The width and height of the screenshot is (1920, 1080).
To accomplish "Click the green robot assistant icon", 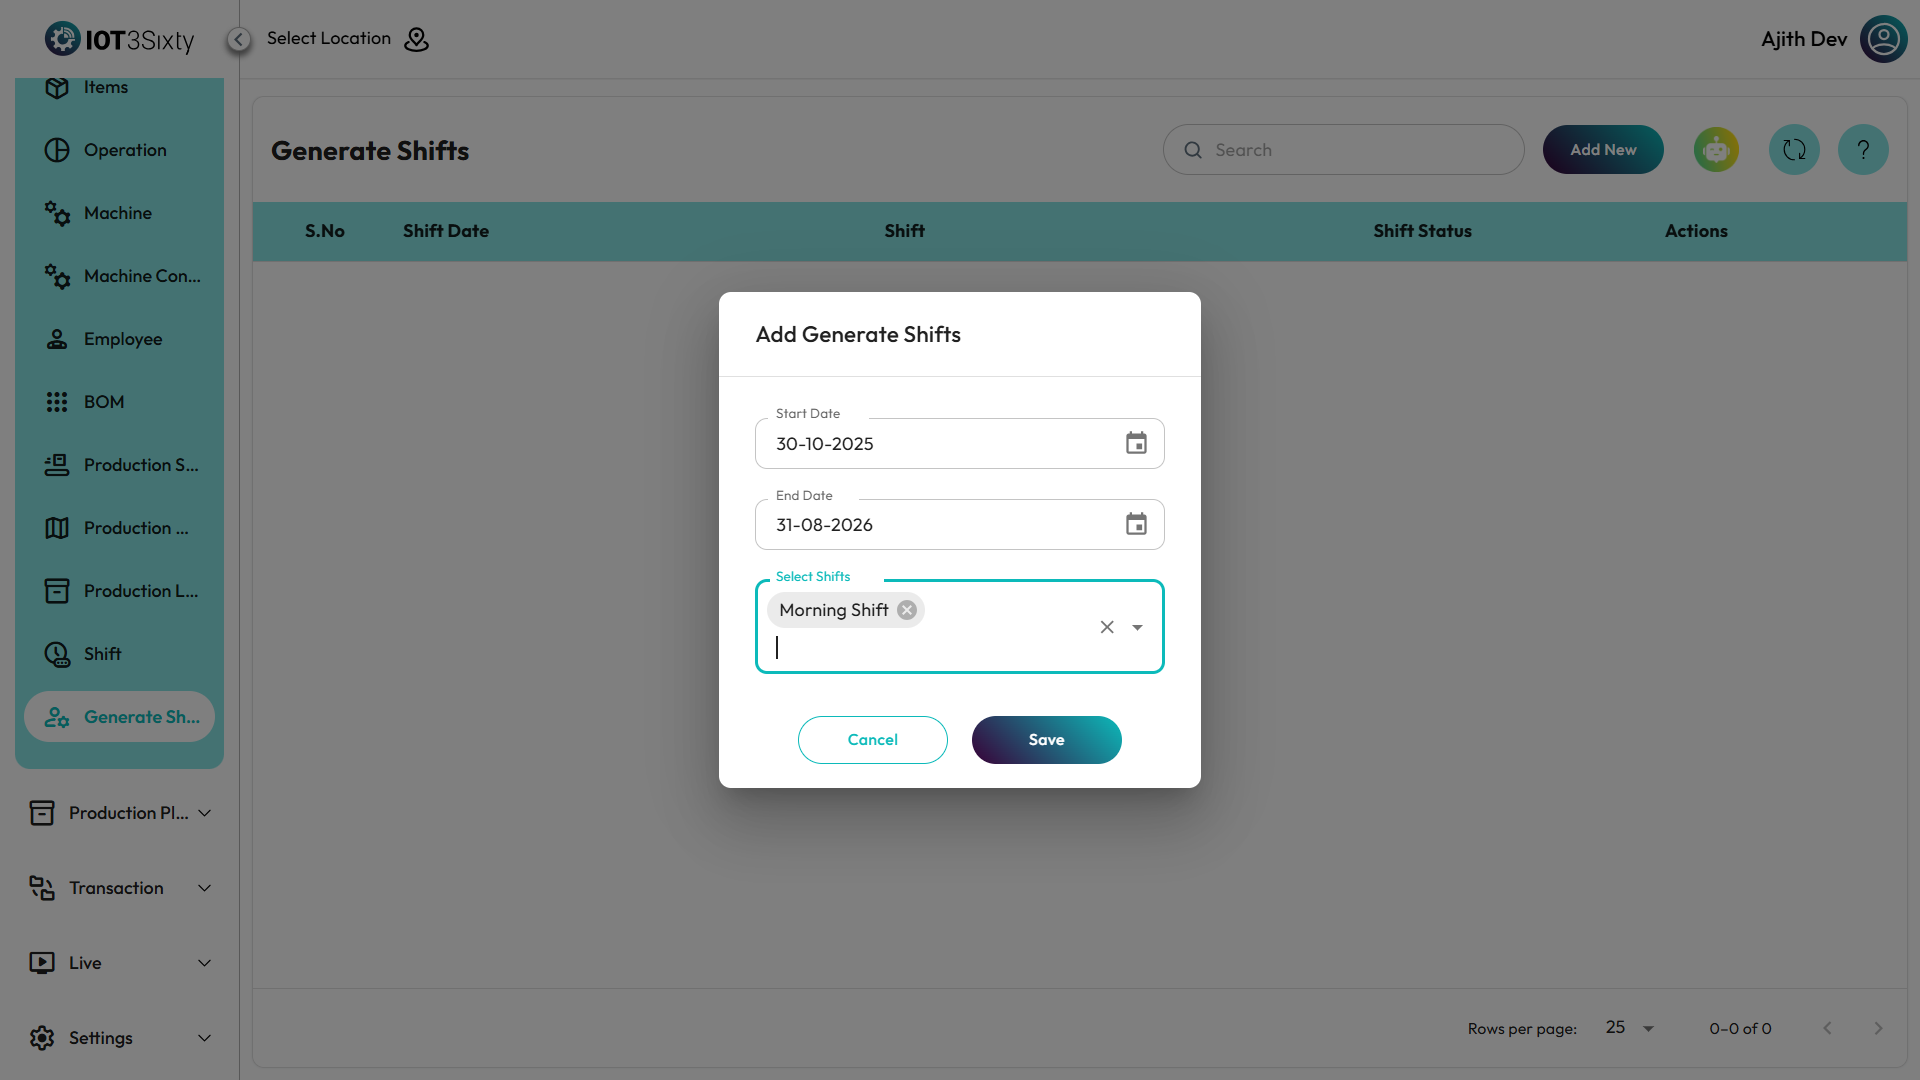I will 1716,150.
